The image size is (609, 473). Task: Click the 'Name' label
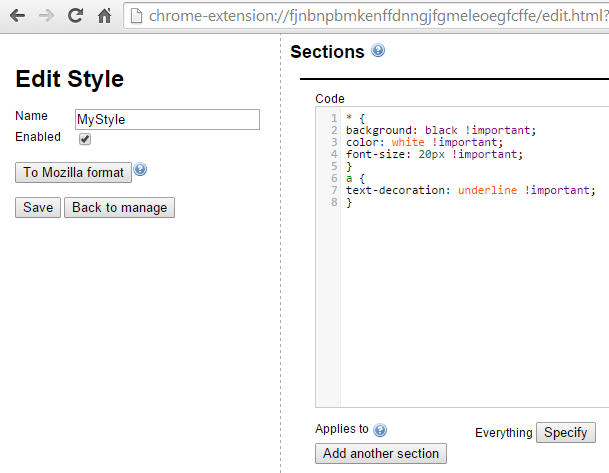tap(31, 116)
